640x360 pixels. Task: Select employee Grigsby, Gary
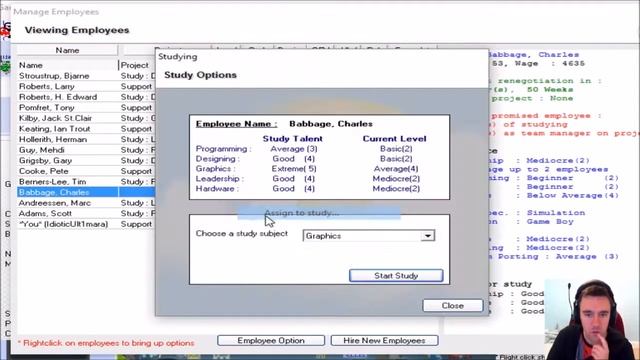[45, 161]
